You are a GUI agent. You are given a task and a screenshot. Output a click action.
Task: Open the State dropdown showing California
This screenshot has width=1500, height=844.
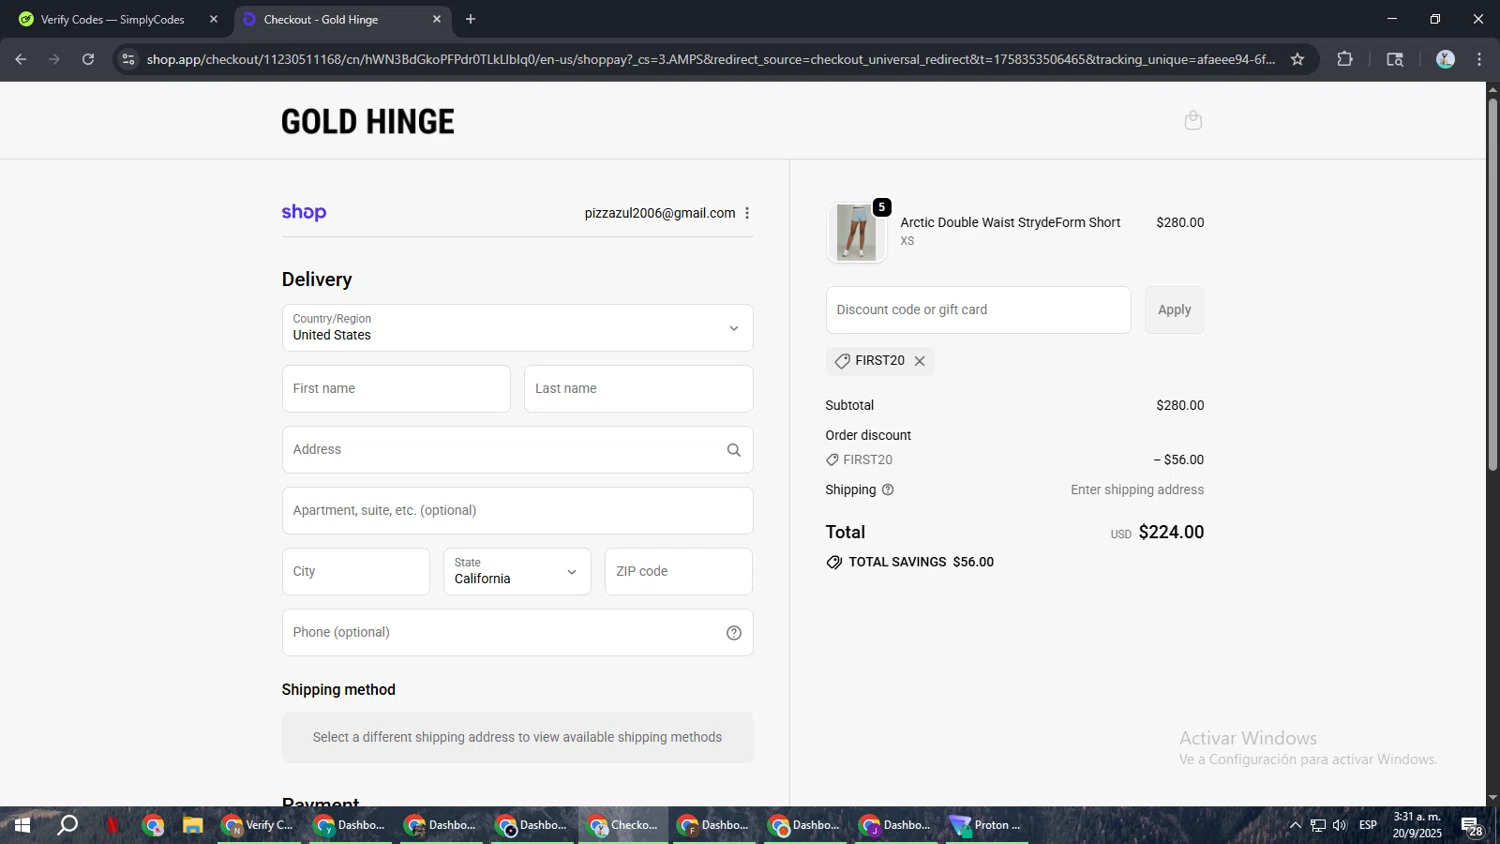[516, 572]
